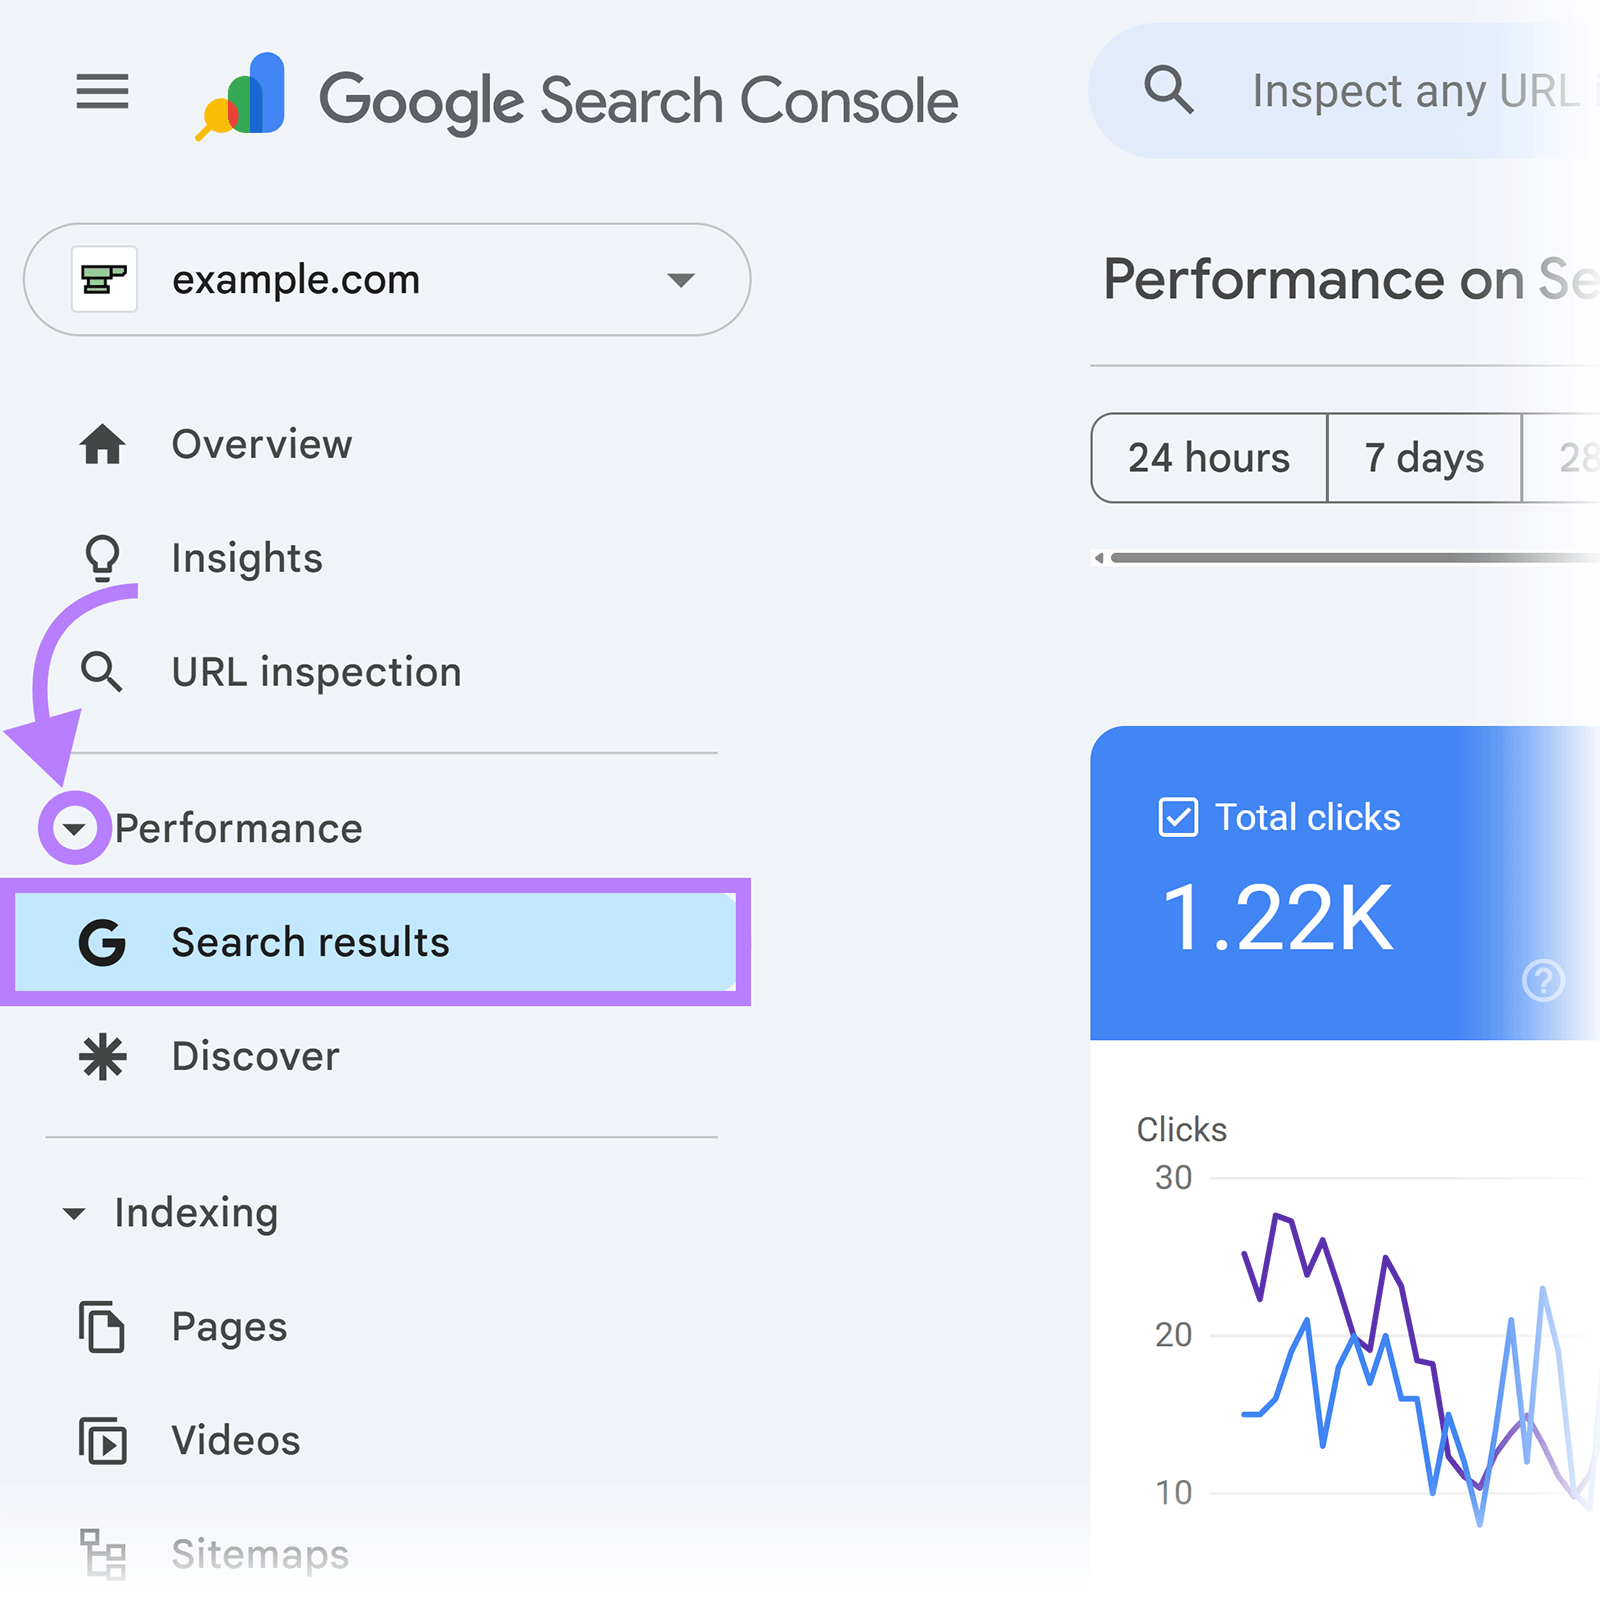The height and width of the screenshot is (1600, 1600).
Task: Click the Insights lightbulb icon
Action: [102, 559]
